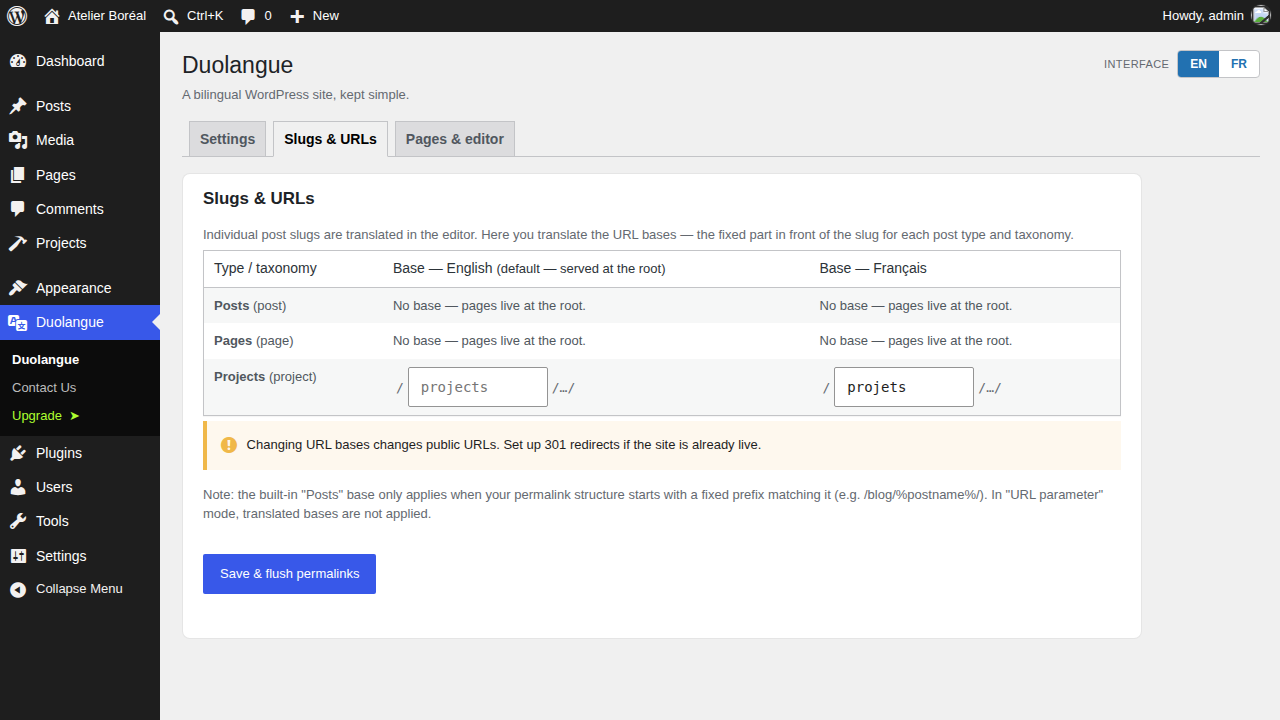Click Save & flush permalinks button

pos(289,574)
